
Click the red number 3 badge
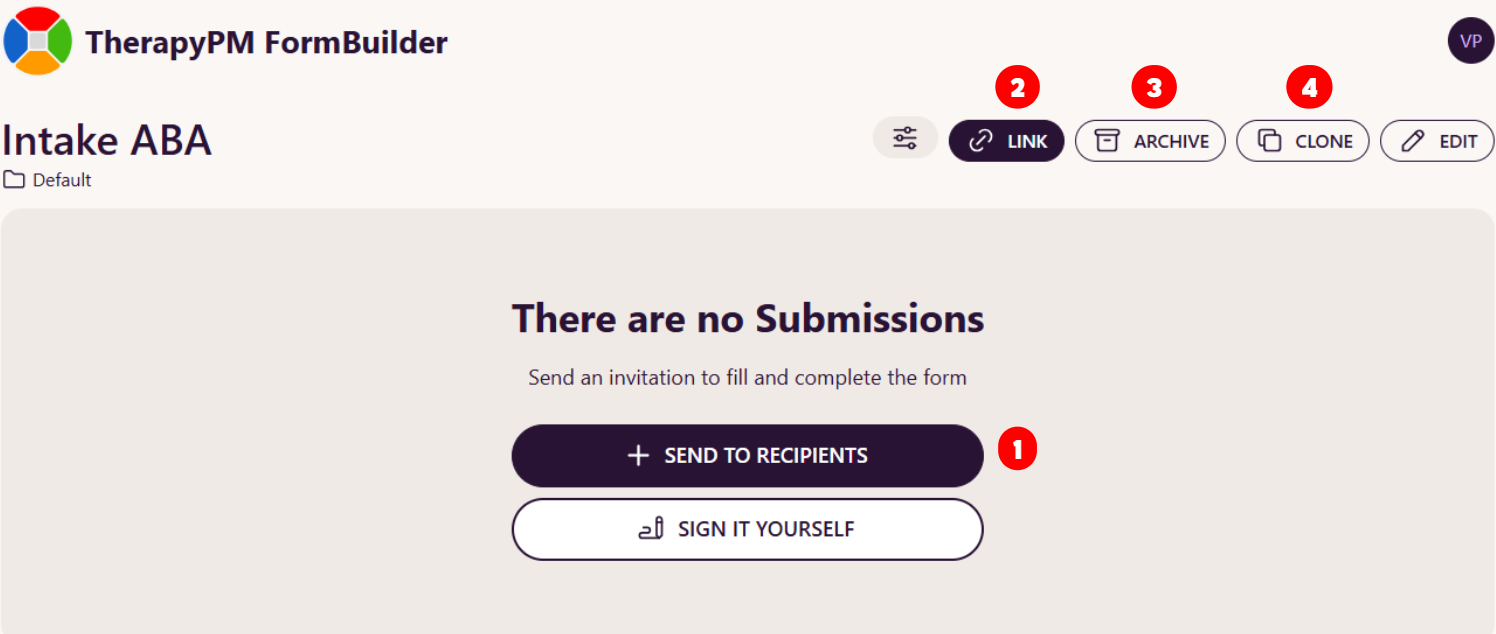coord(1154,88)
